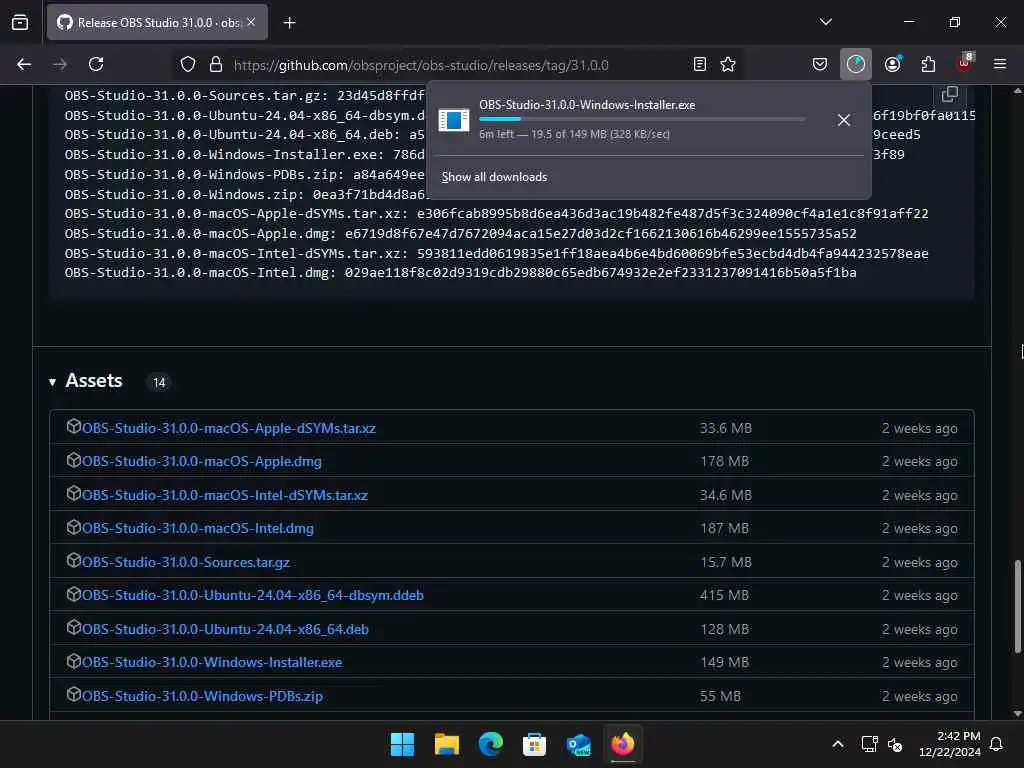Open the tracking protection shield icon

(188, 65)
